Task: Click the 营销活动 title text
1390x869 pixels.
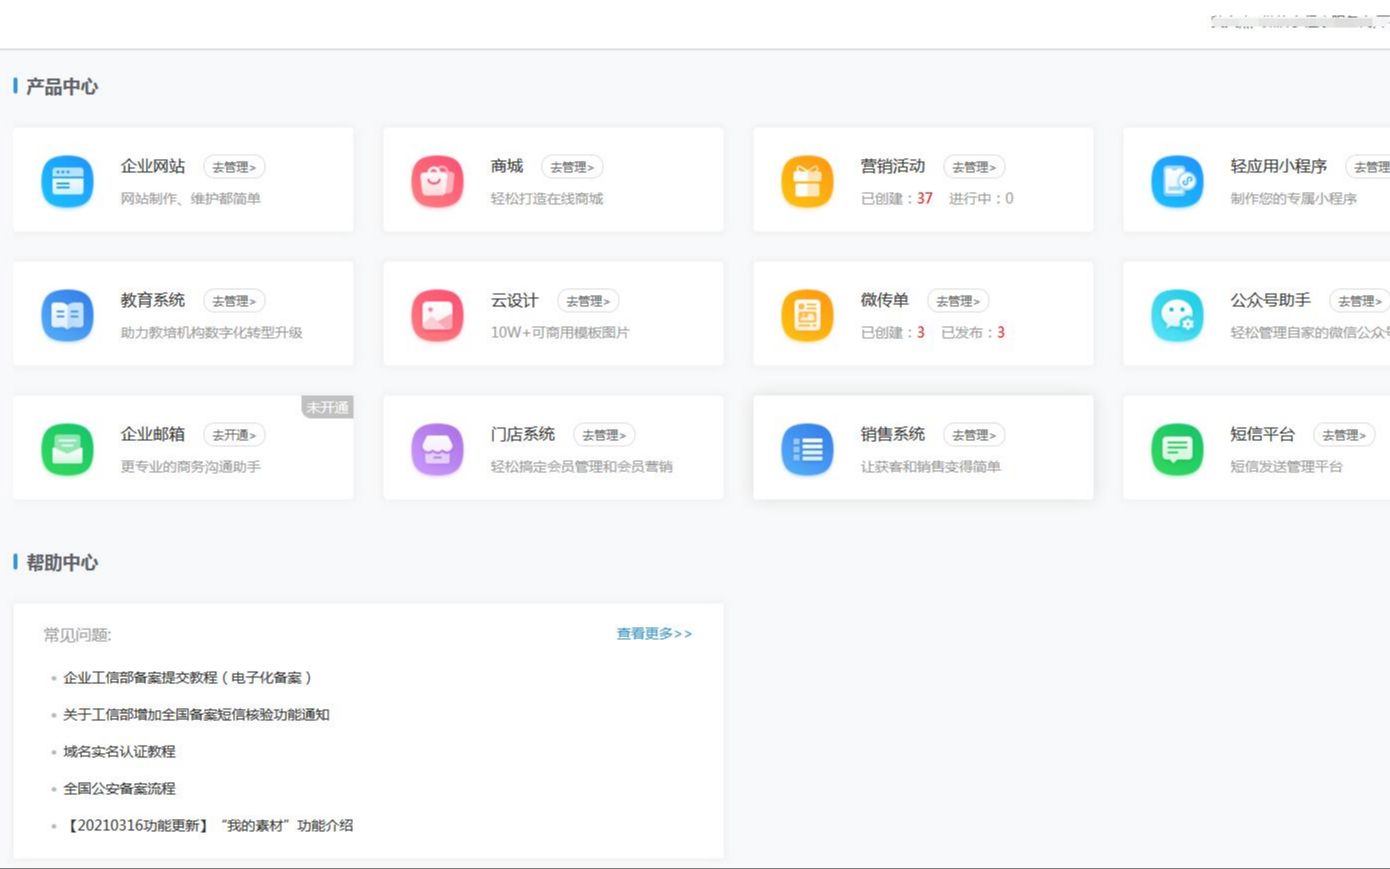Action: [893, 166]
